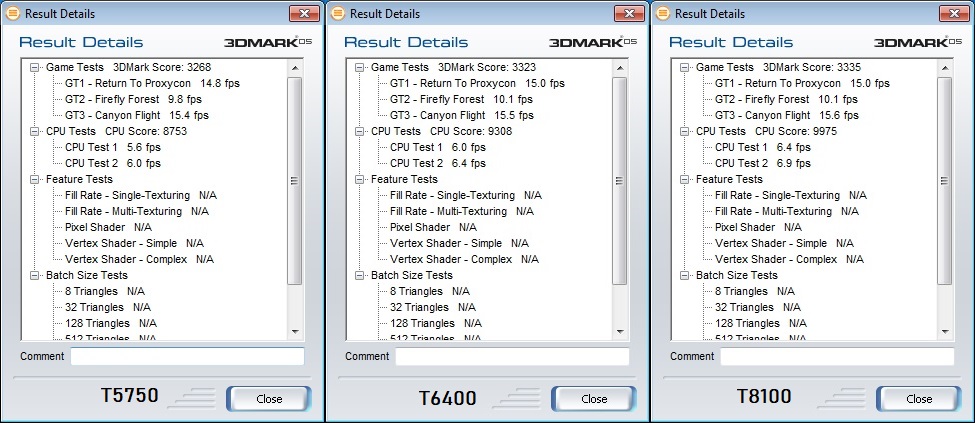975x423 pixels.
Task: Select 'GT2 - Firefly Forest 9.8 fps'
Action: point(133,100)
